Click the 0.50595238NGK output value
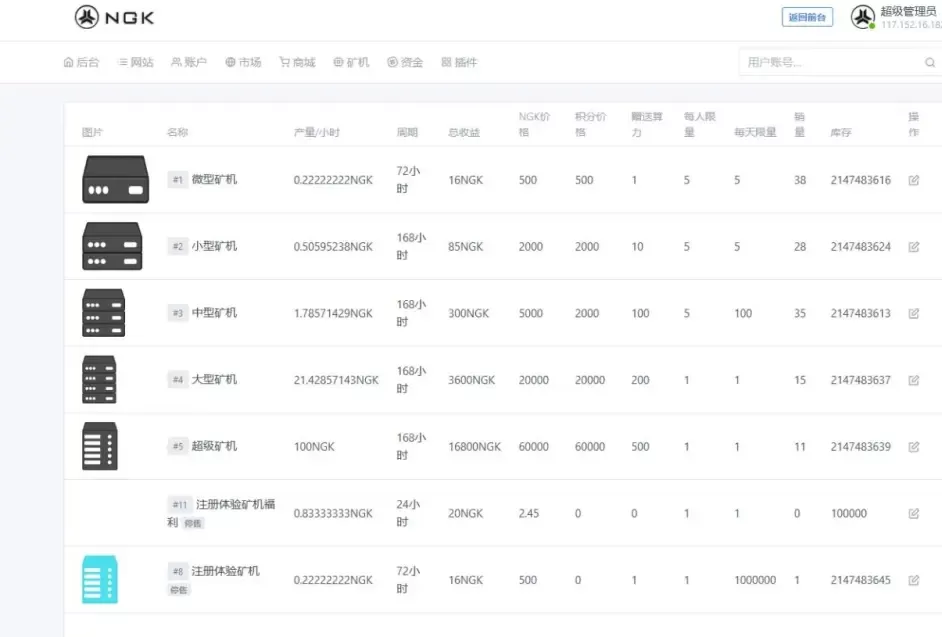 click(333, 246)
